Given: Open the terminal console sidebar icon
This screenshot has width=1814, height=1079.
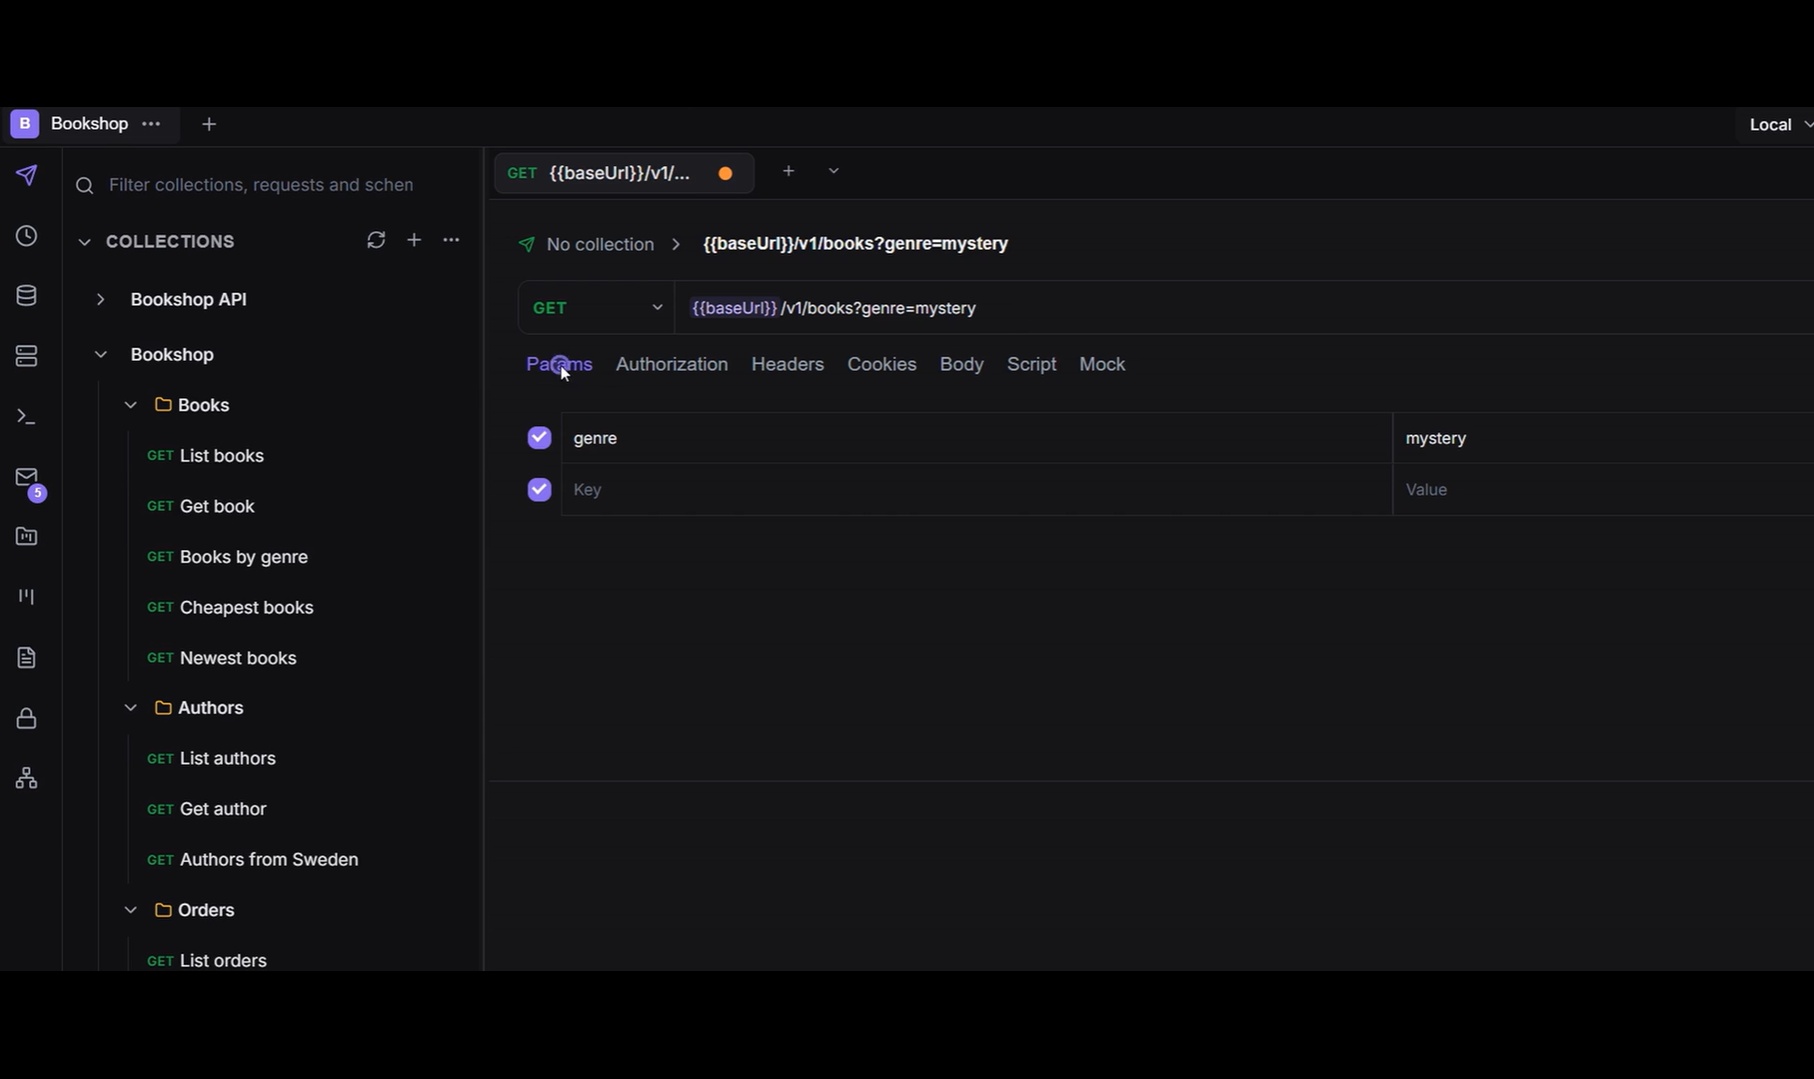Looking at the screenshot, I should pyautogui.click(x=27, y=417).
